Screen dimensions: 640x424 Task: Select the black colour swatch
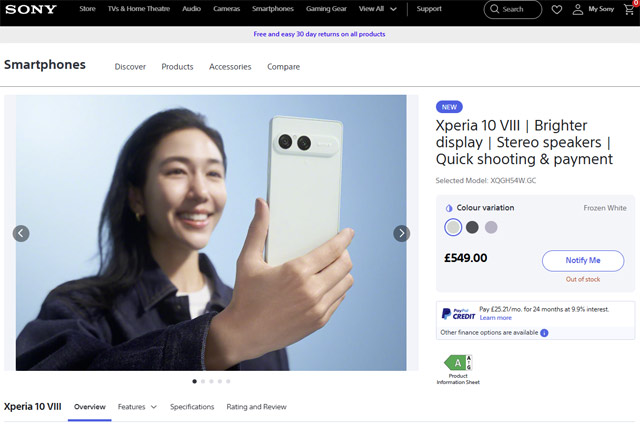click(x=472, y=227)
